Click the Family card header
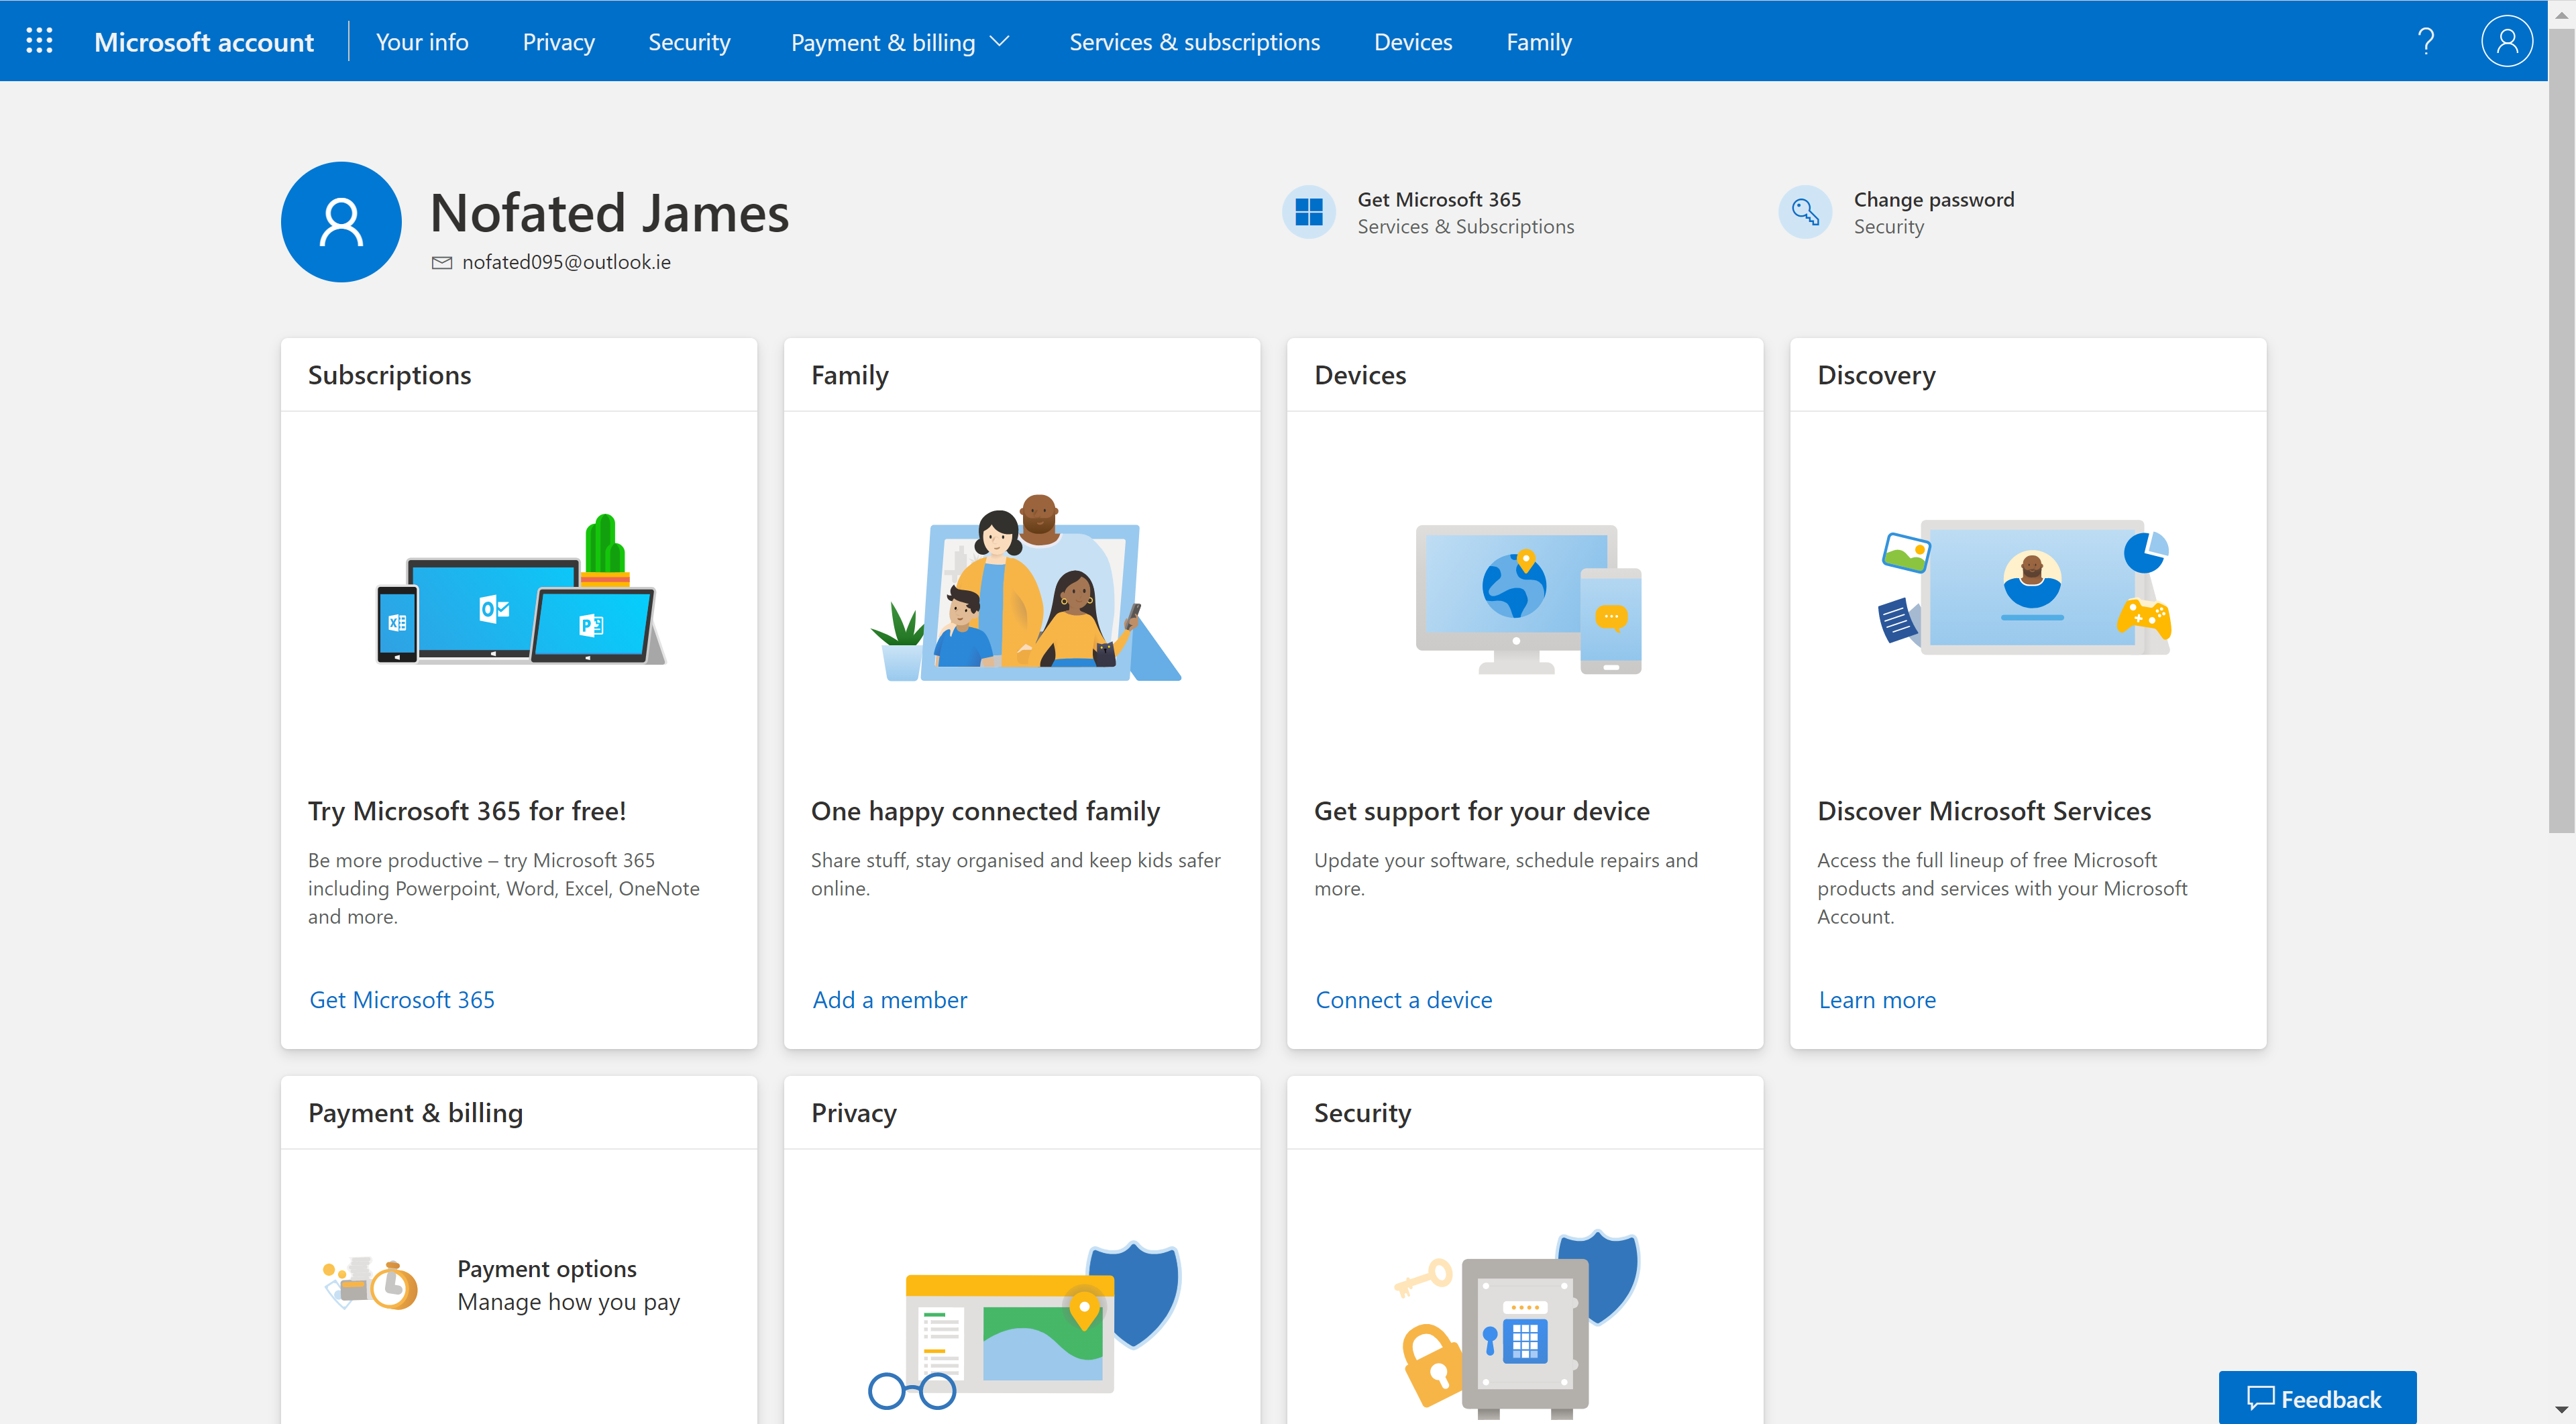 (x=850, y=375)
